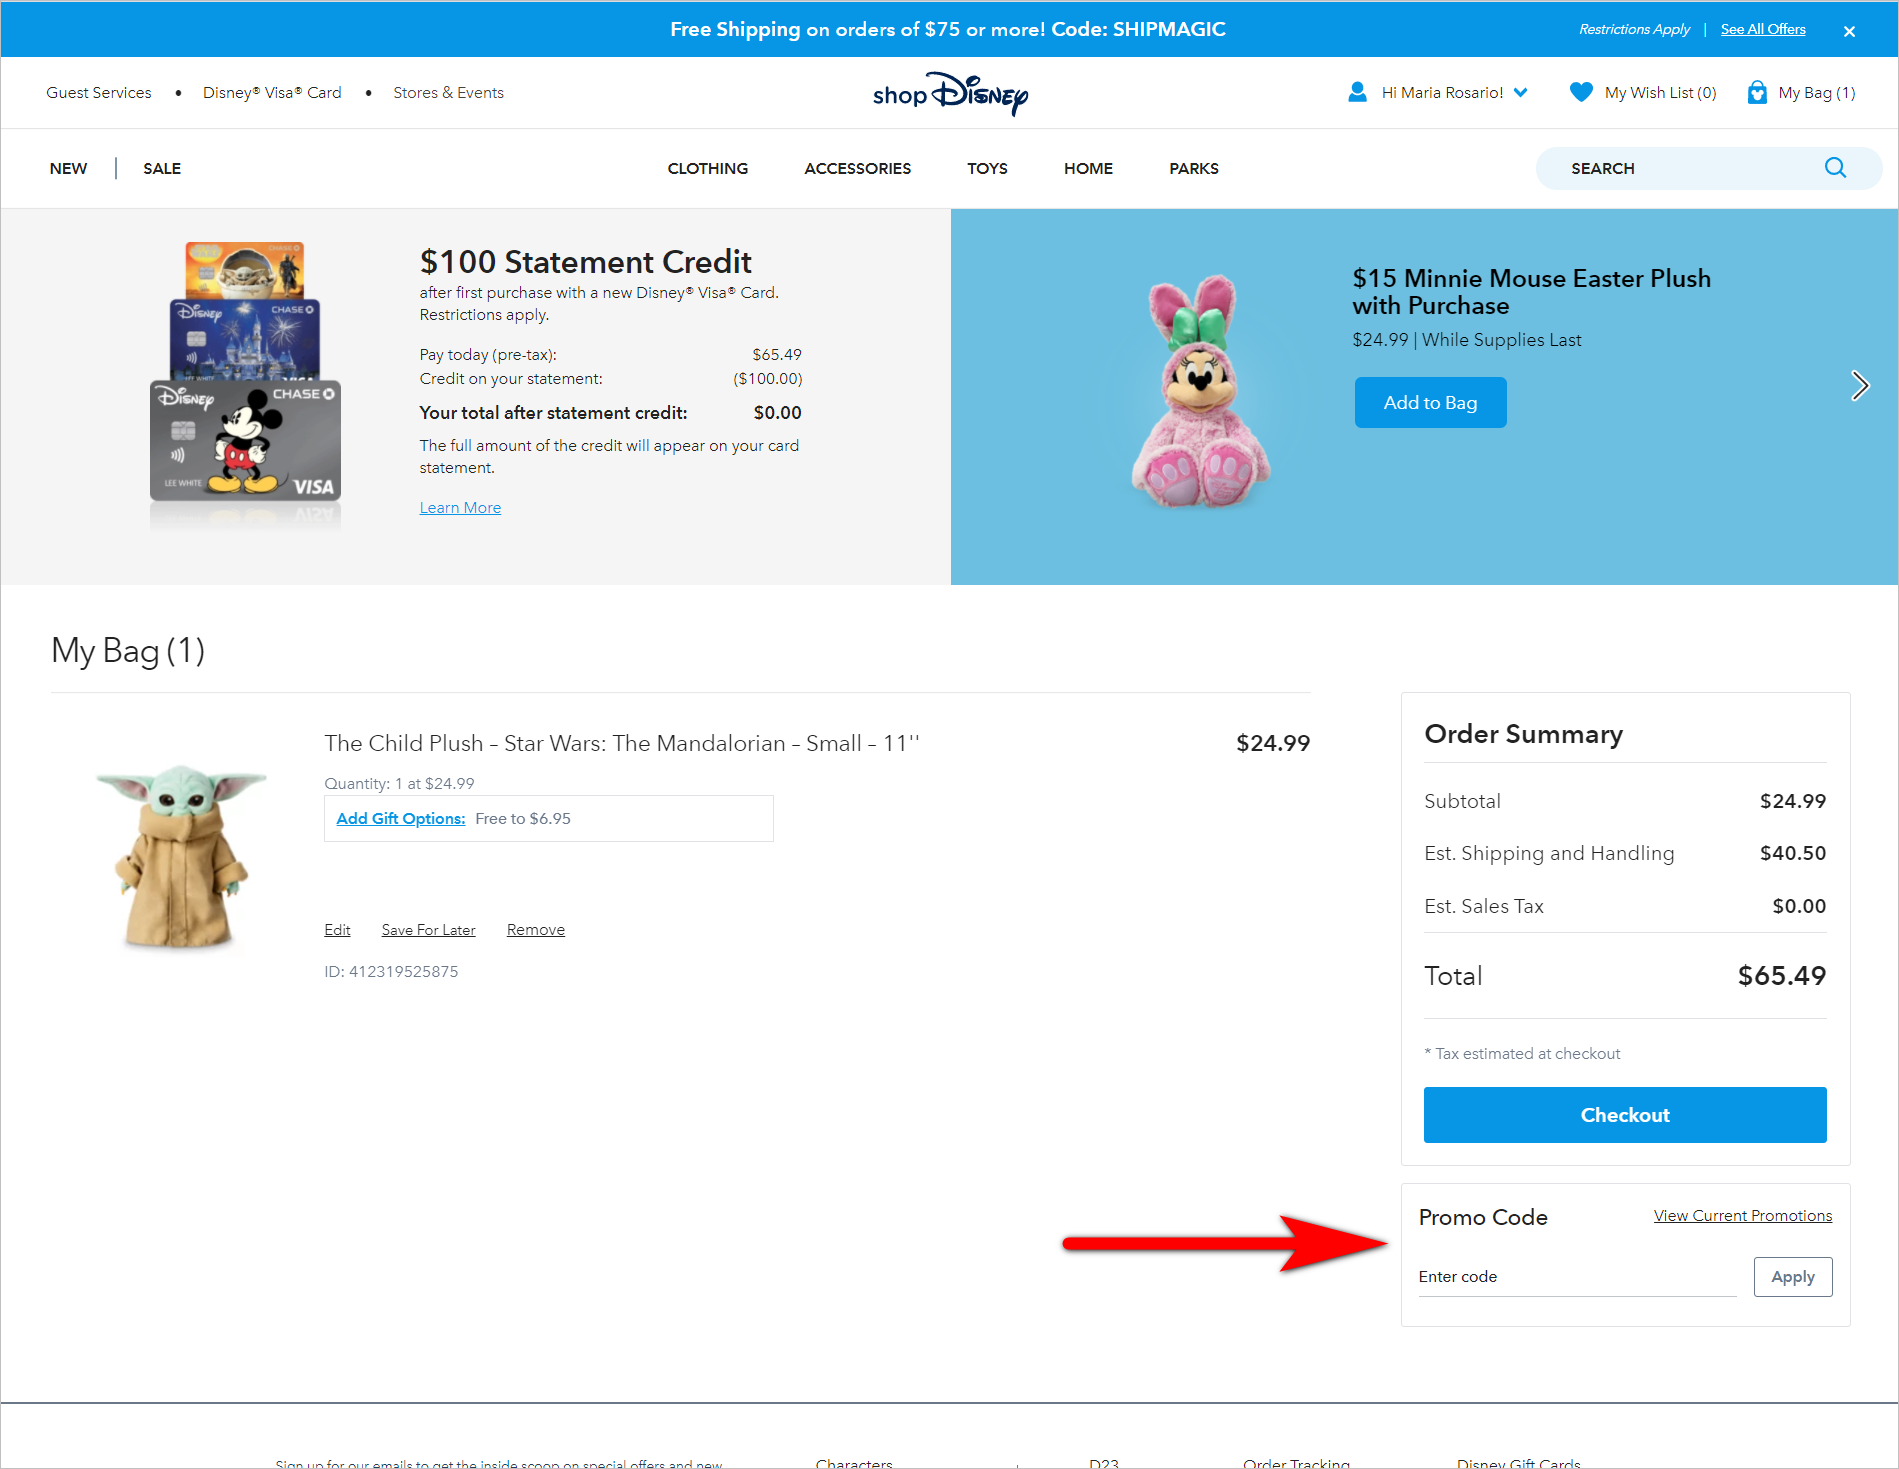Click Edit for The Child Plush

click(x=337, y=930)
